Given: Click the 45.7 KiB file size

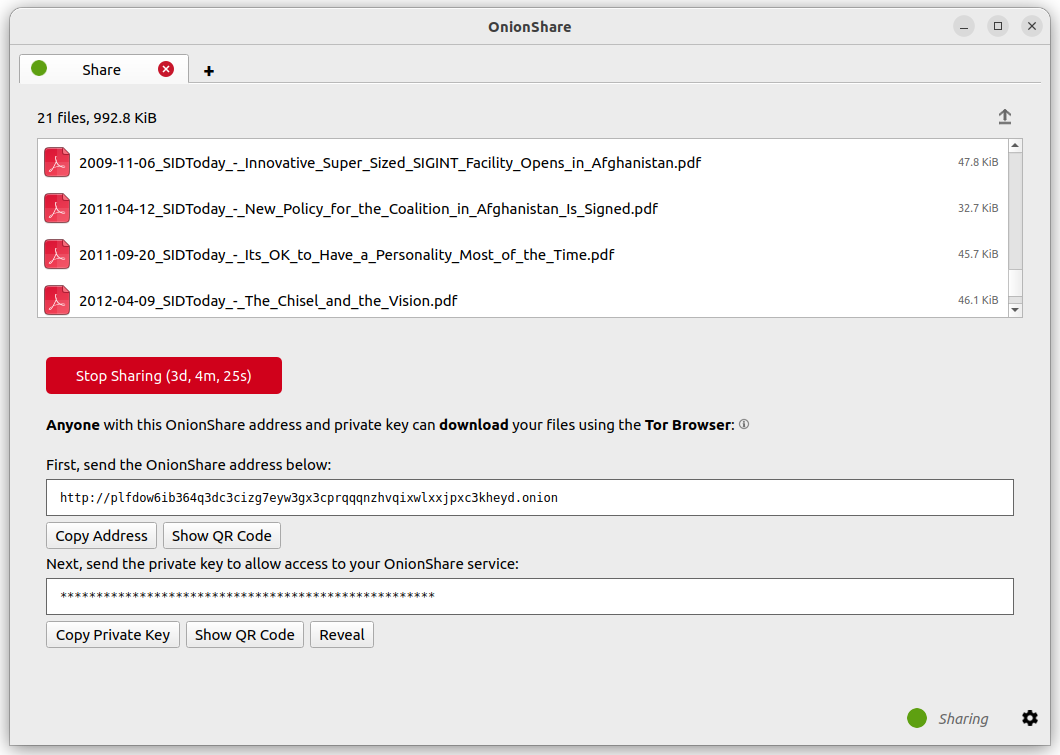Looking at the screenshot, I should (x=978, y=254).
